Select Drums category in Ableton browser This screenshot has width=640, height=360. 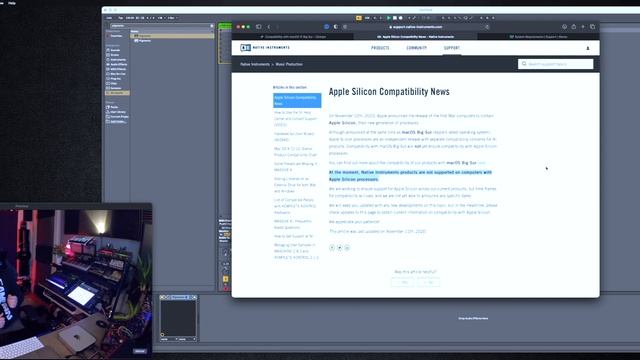[x=115, y=55]
